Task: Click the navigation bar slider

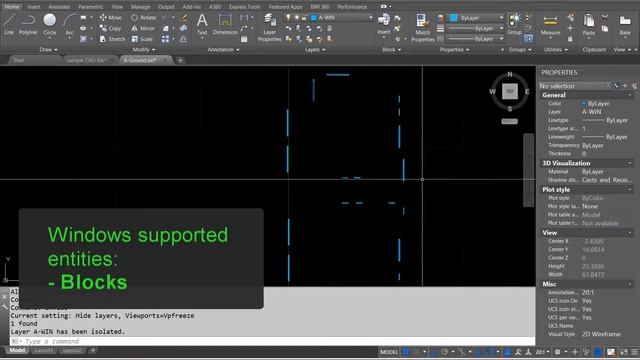Action: pos(529,170)
